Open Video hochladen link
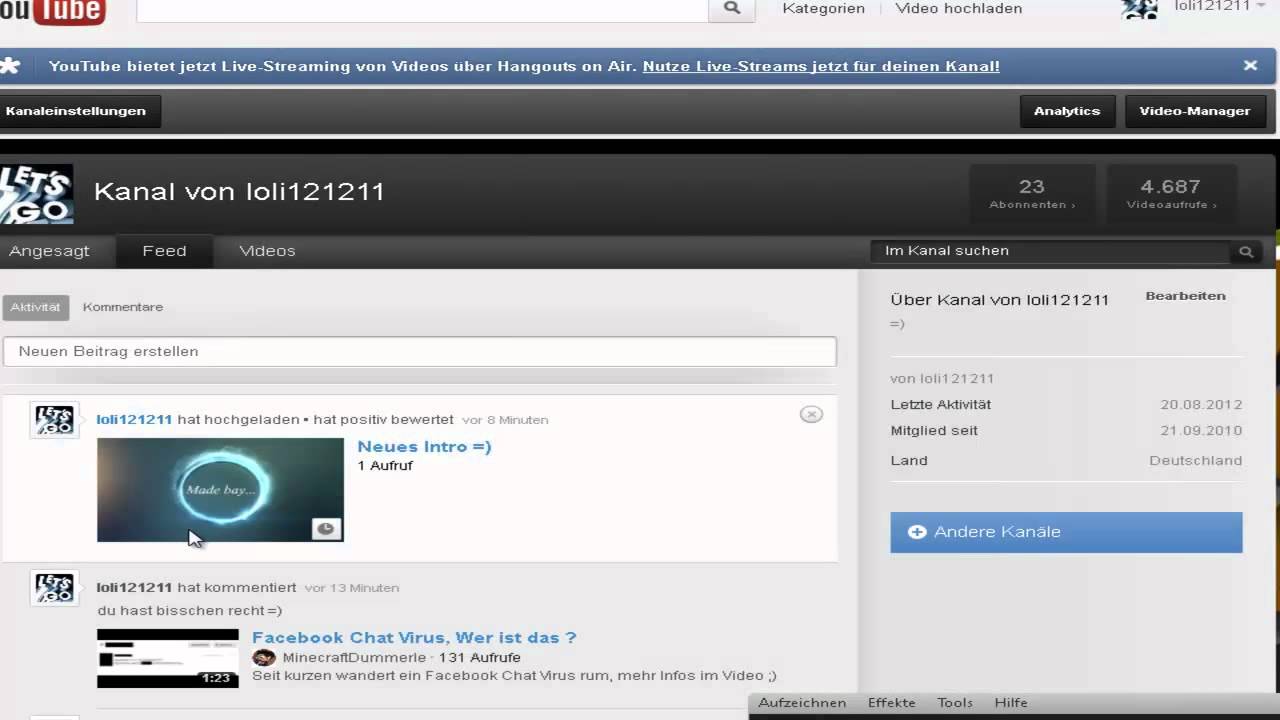This screenshot has height=720, width=1280. tap(958, 8)
